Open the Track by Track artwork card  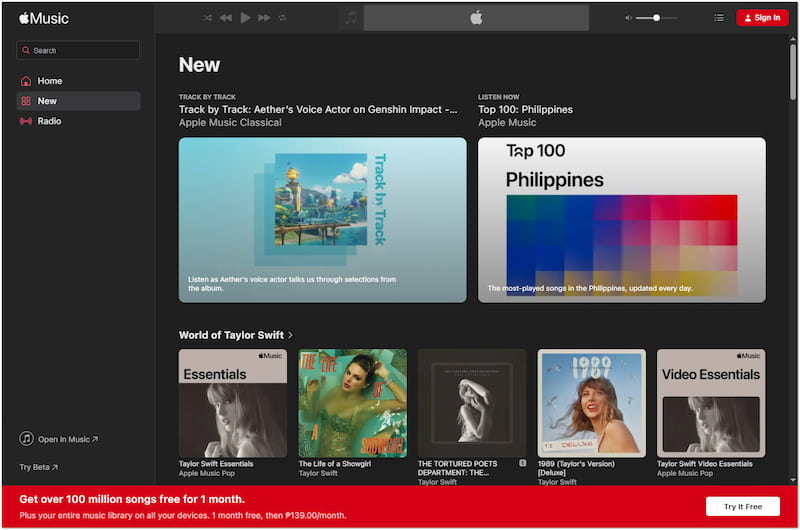(x=322, y=220)
